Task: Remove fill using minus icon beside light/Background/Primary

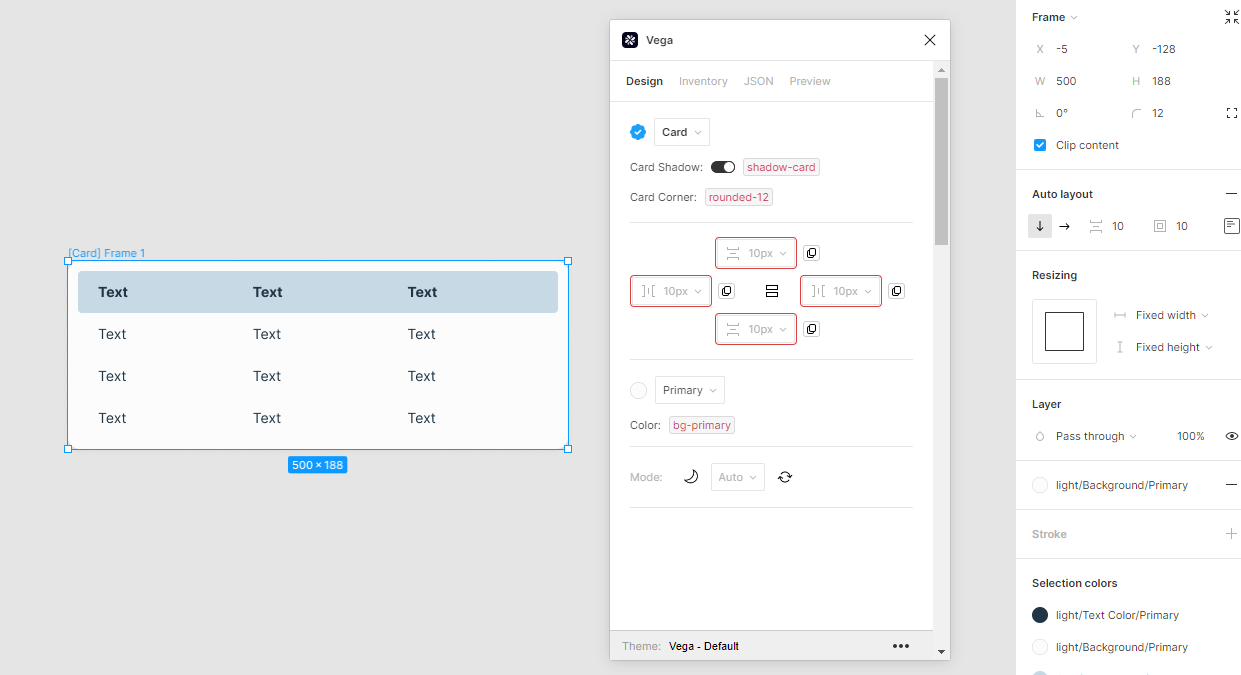Action: click(1231, 485)
